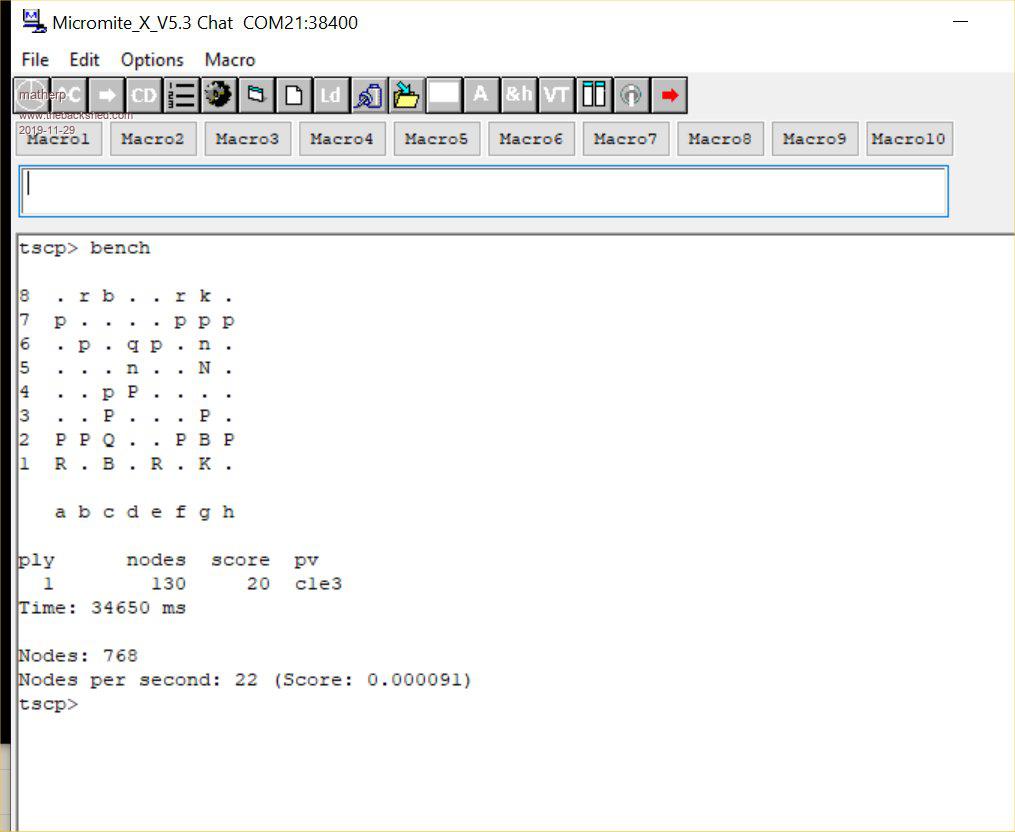
Task: Toggle the VT terminal mode icon
Action: coord(556,95)
